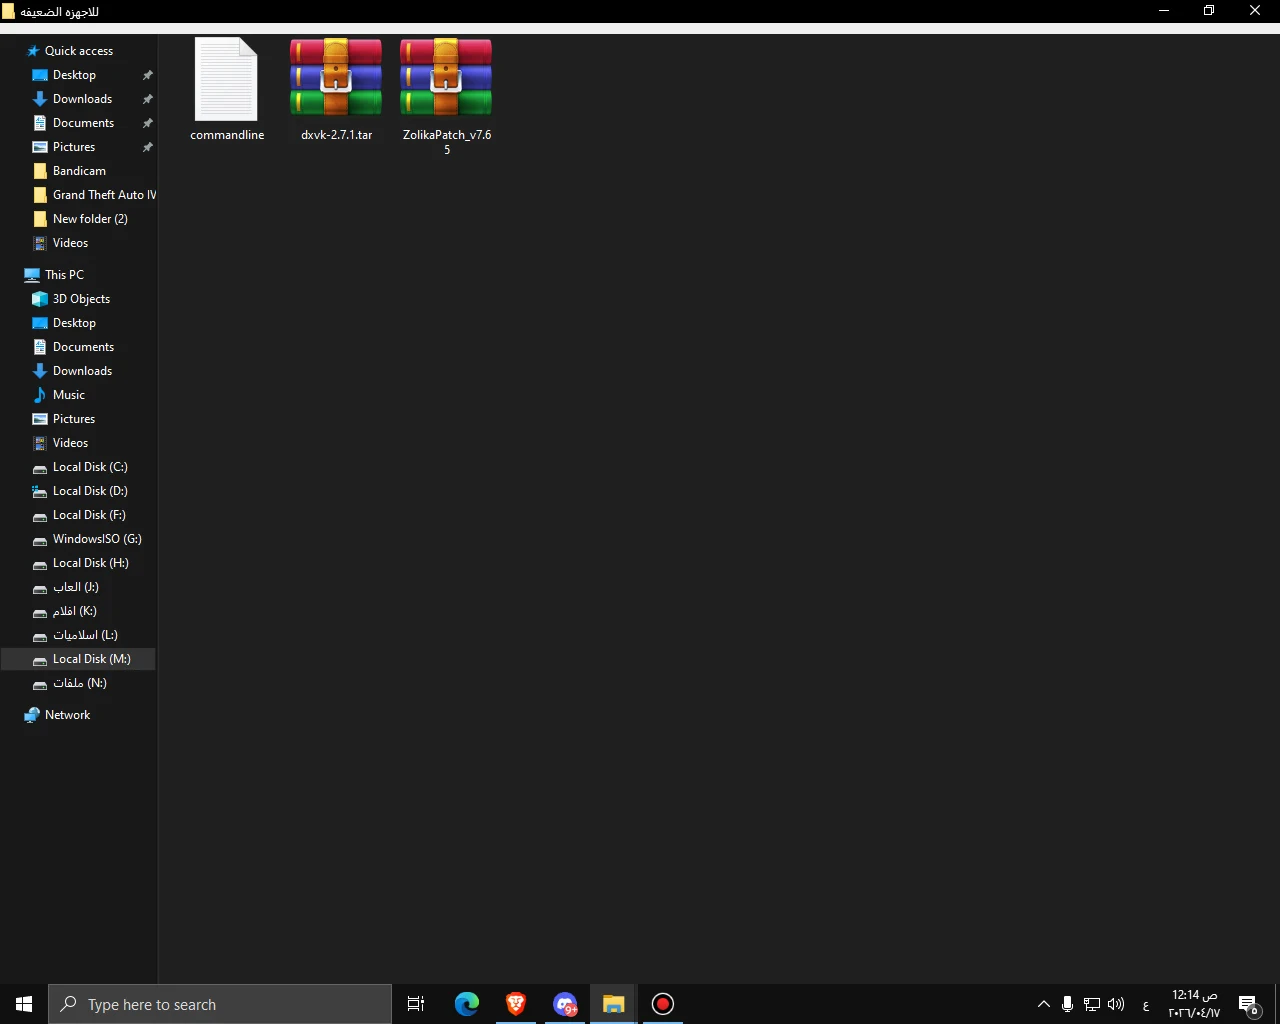Open the Windows Start menu
The image size is (1280, 1024).
(24, 1004)
